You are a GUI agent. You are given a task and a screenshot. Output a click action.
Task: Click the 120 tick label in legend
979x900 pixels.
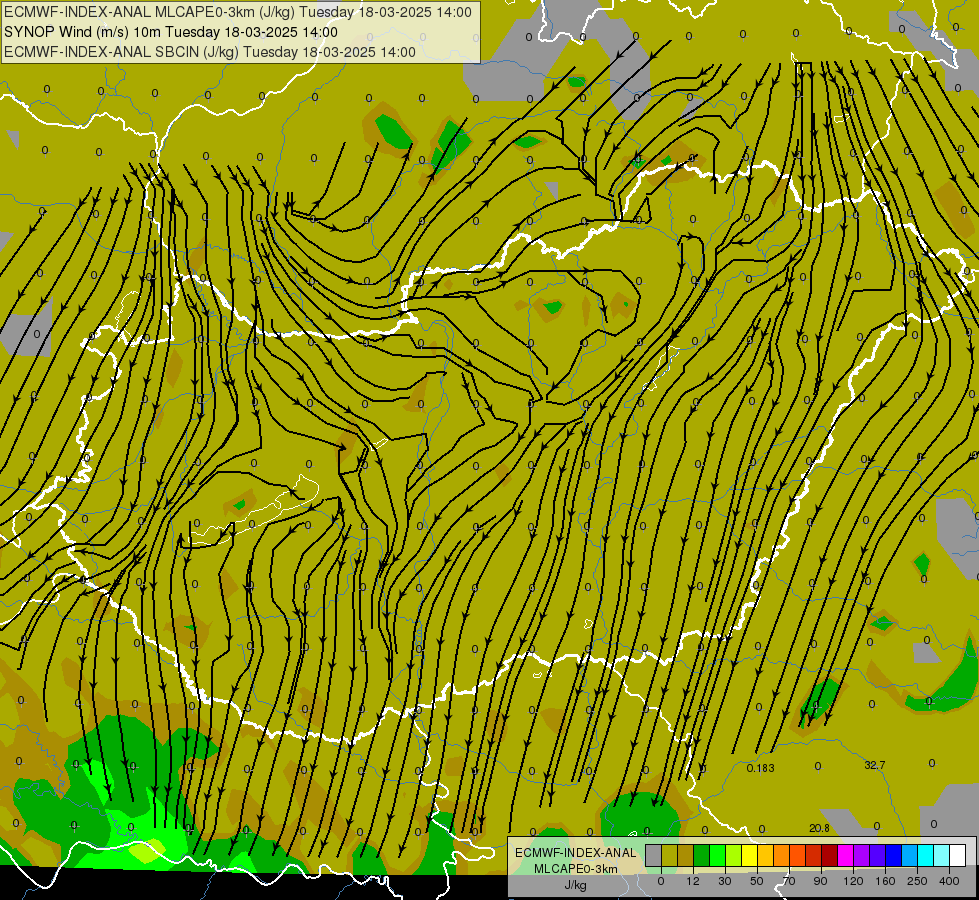(853, 882)
